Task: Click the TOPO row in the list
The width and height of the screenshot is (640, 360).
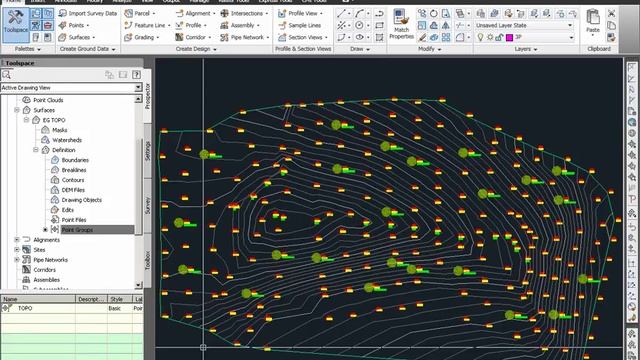Action: tap(71, 309)
